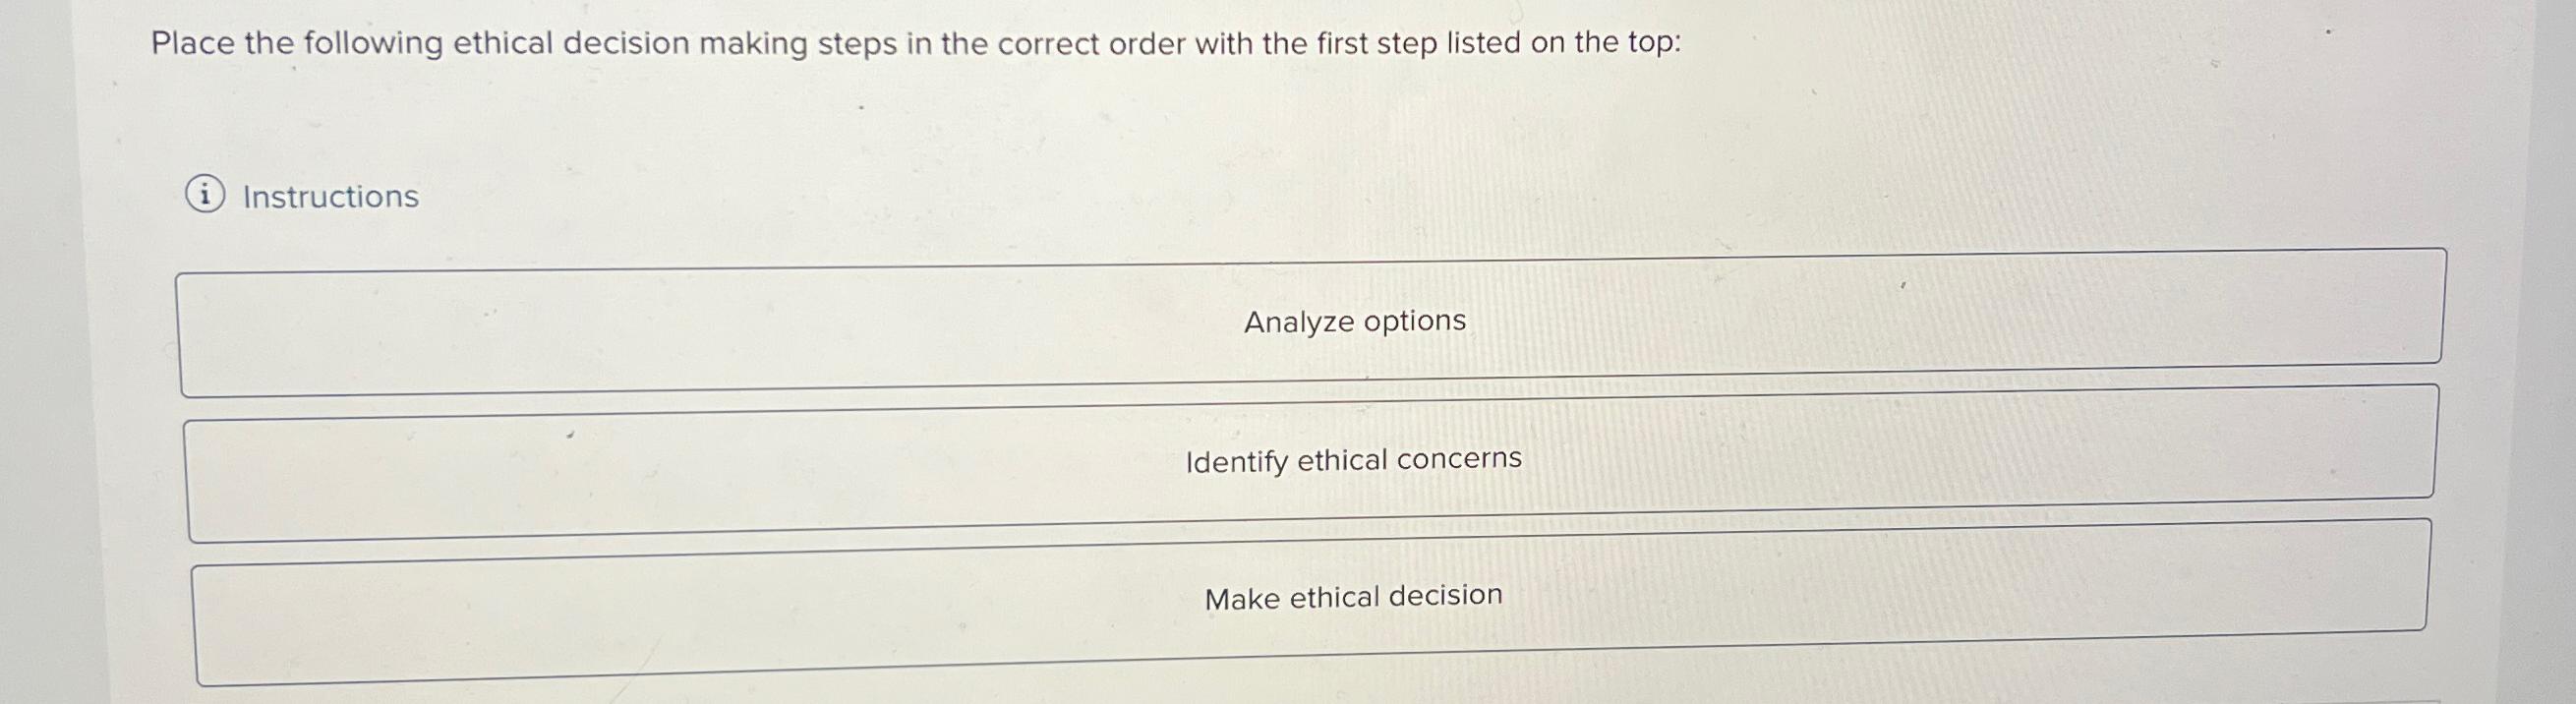Click the Identify ethical concerns label text
This screenshot has width=2576, height=704.
(1353, 460)
